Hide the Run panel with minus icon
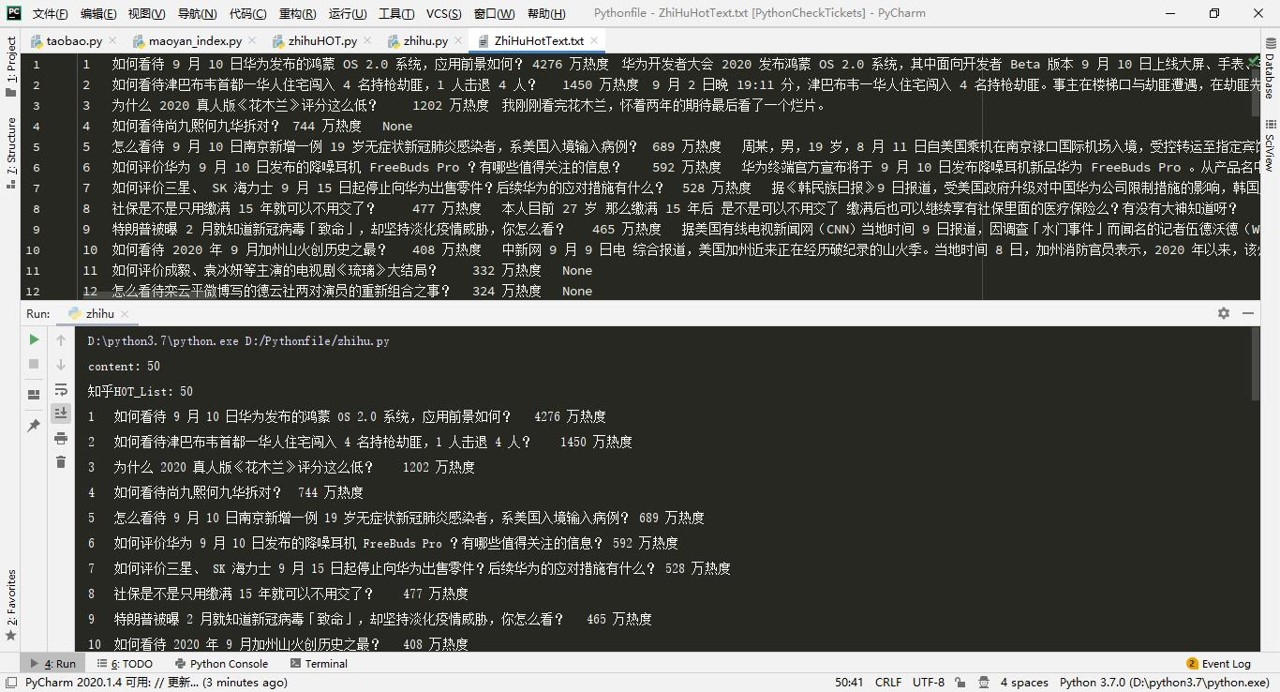Screen dimensions: 1280x692 click(1248, 313)
